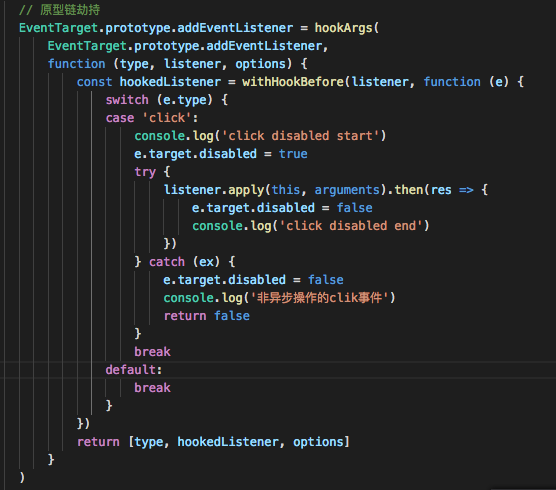
Task: Click the 'default:' label
Action: tap(134, 370)
